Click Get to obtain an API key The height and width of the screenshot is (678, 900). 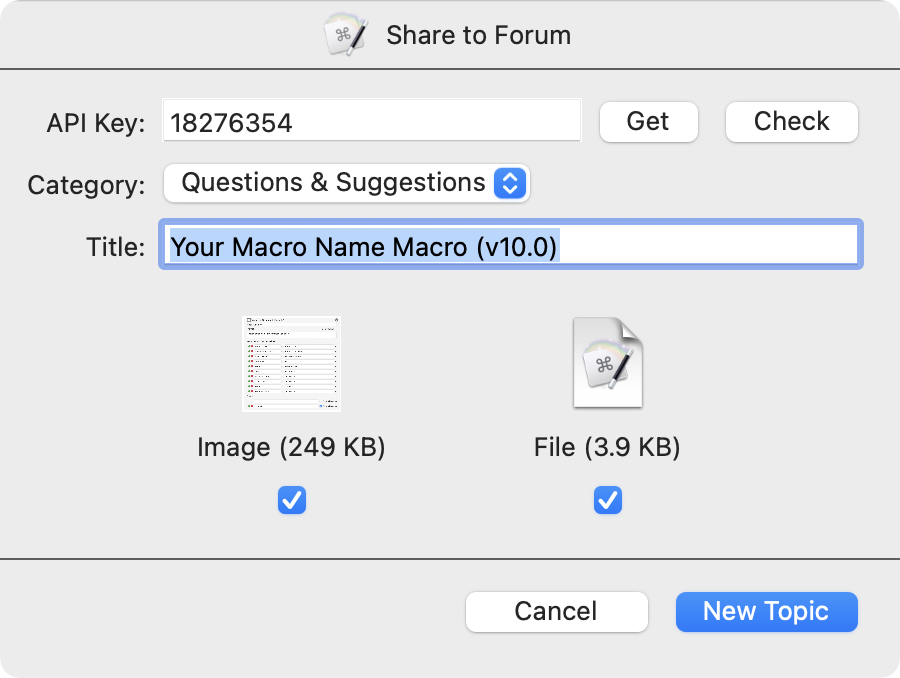point(648,121)
